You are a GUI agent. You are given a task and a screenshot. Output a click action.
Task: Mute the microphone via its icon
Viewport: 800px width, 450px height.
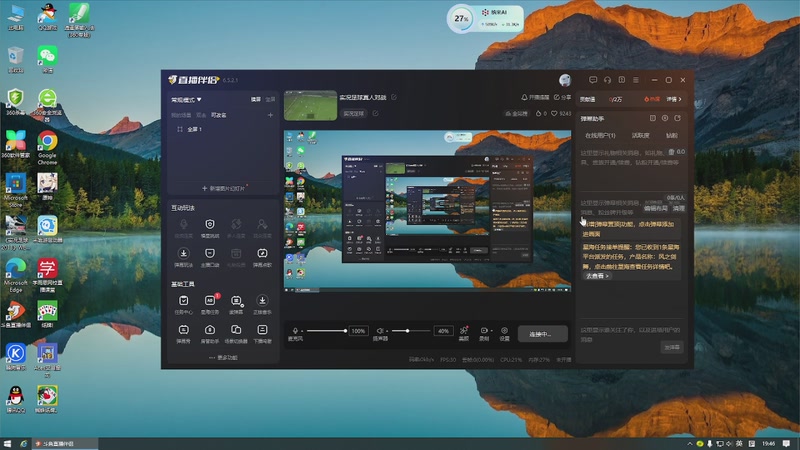point(295,331)
